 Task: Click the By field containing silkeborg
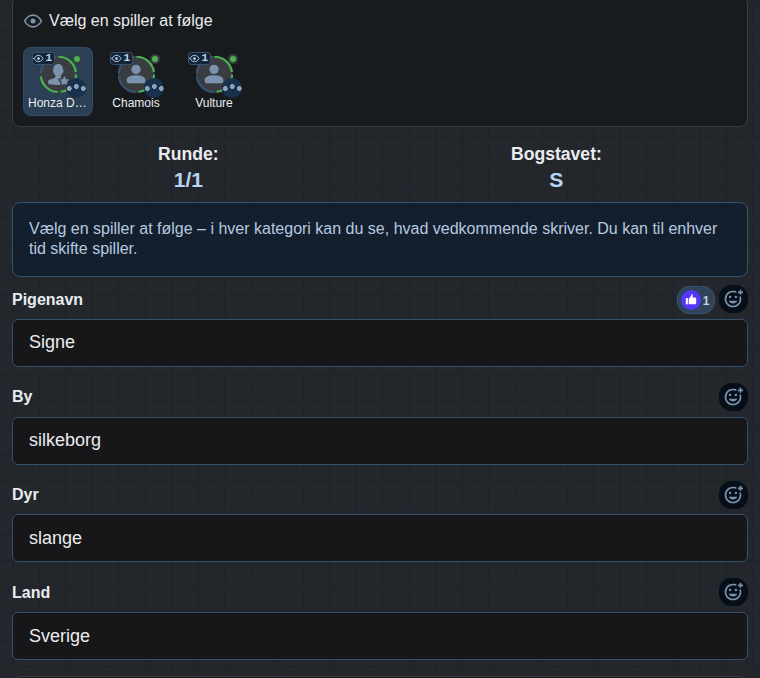[380, 441]
